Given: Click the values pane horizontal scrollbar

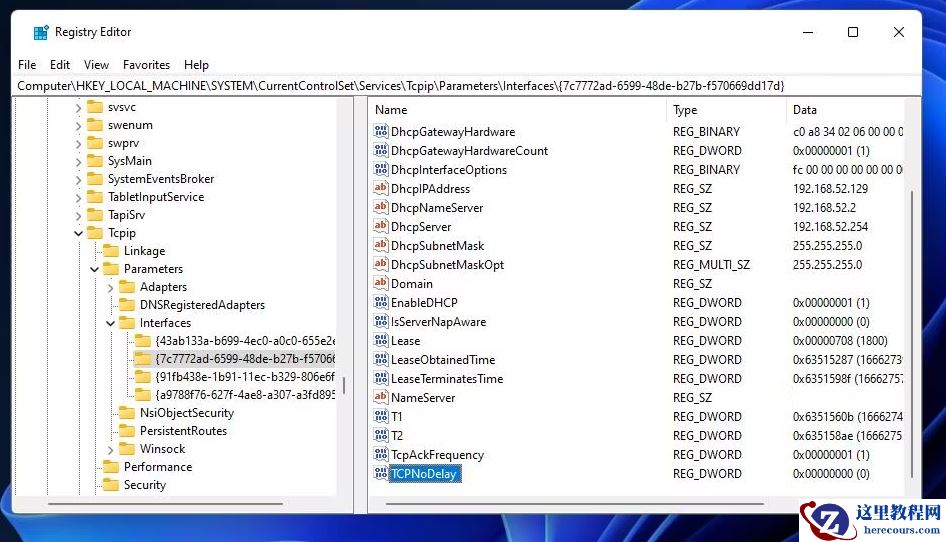Looking at the screenshot, I should pyautogui.click(x=574, y=503).
